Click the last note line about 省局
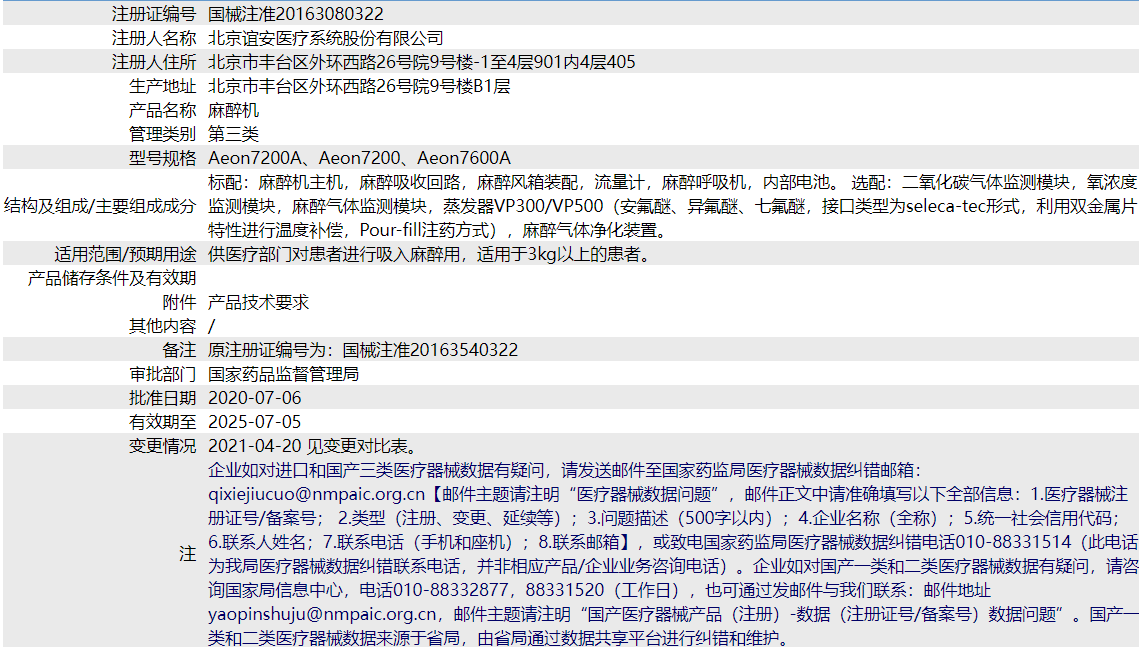Image resolution: width=1139 pixels, height=647 pixels. pyautogui.click(x=498, y=638)
